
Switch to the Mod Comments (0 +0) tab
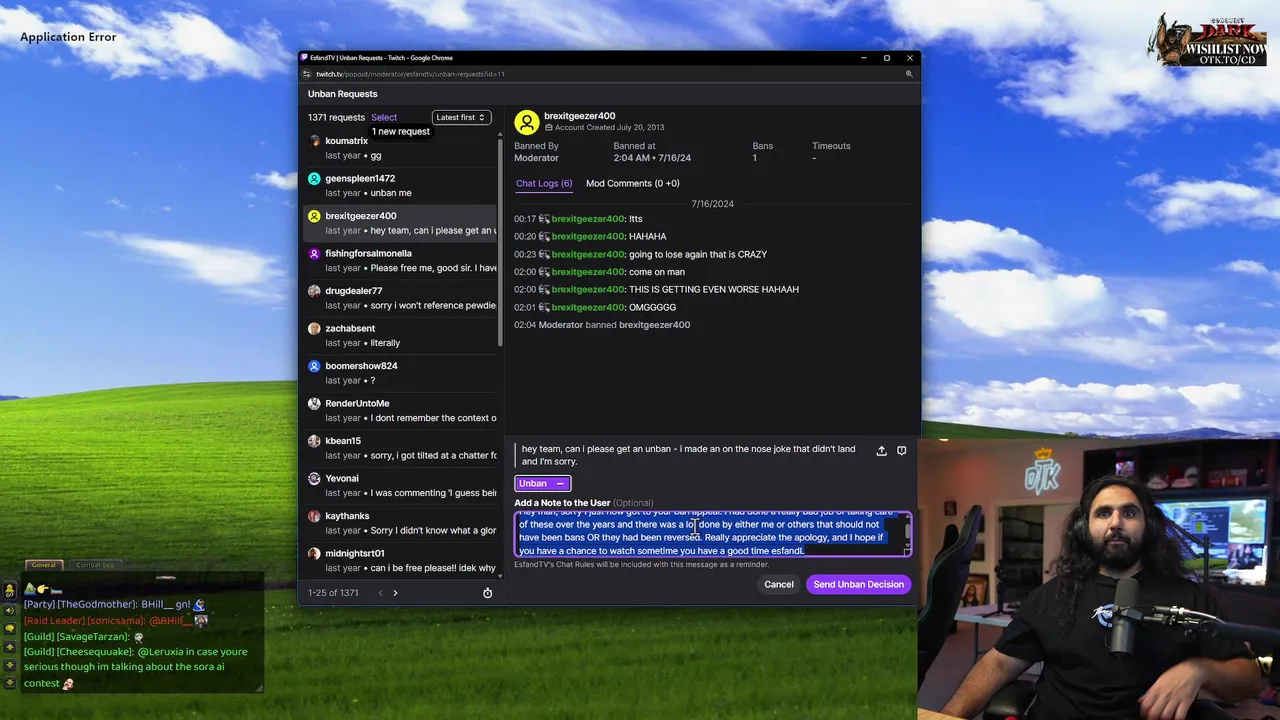point(632,183)
